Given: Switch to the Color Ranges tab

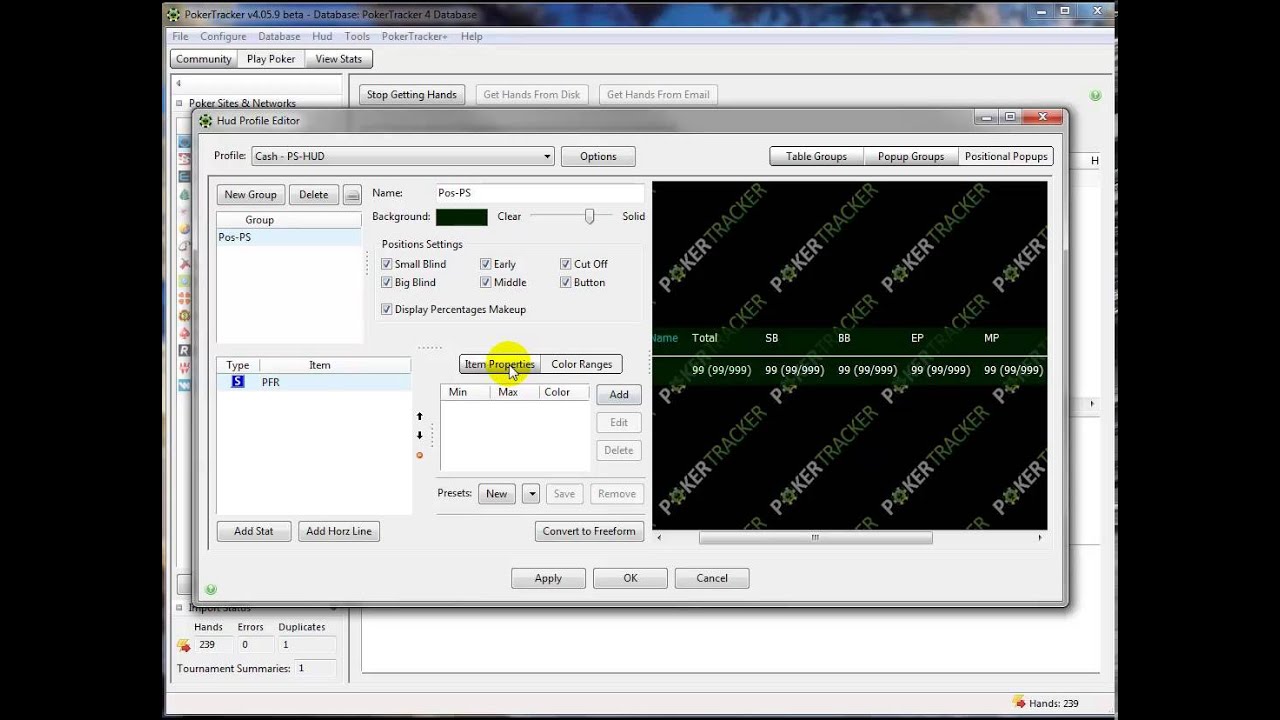Looking at the screenshot, I should 581,364.
